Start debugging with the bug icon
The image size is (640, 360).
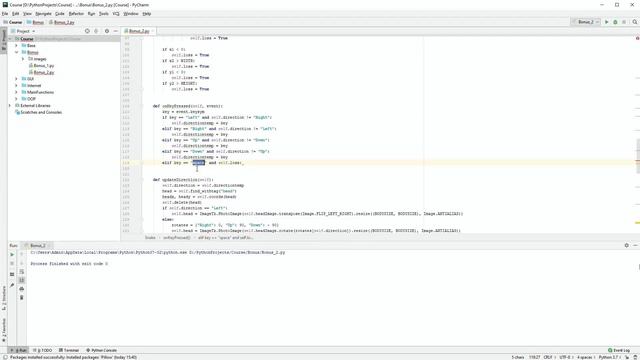(615, 22)
